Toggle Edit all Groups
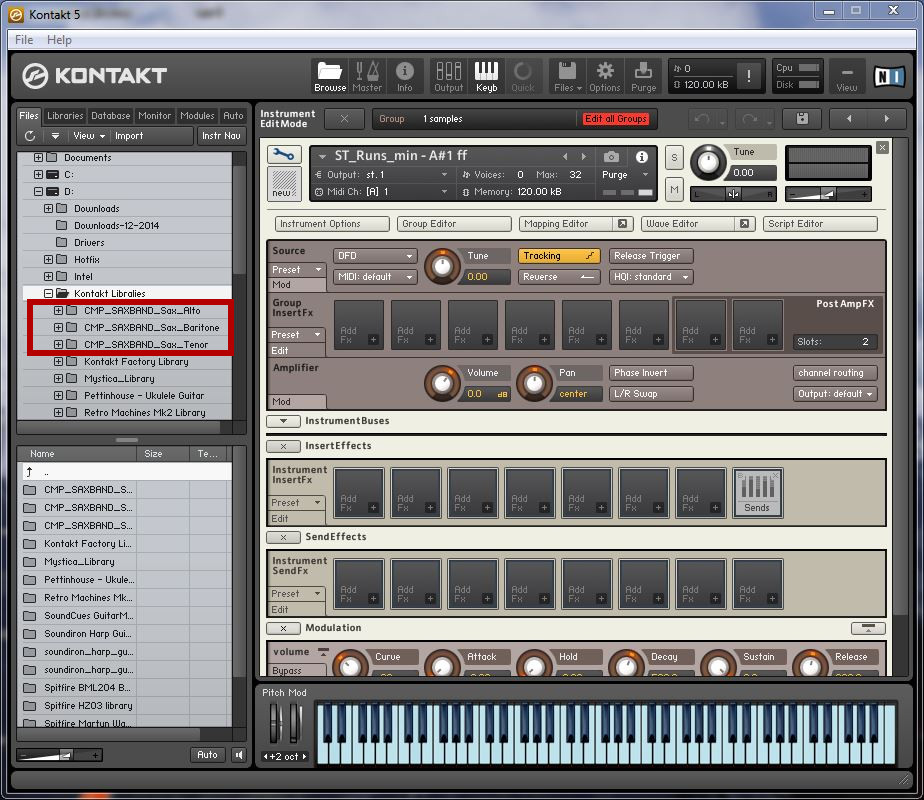The width and height of the screenshot is (924, 800). (x=616, y=119)
